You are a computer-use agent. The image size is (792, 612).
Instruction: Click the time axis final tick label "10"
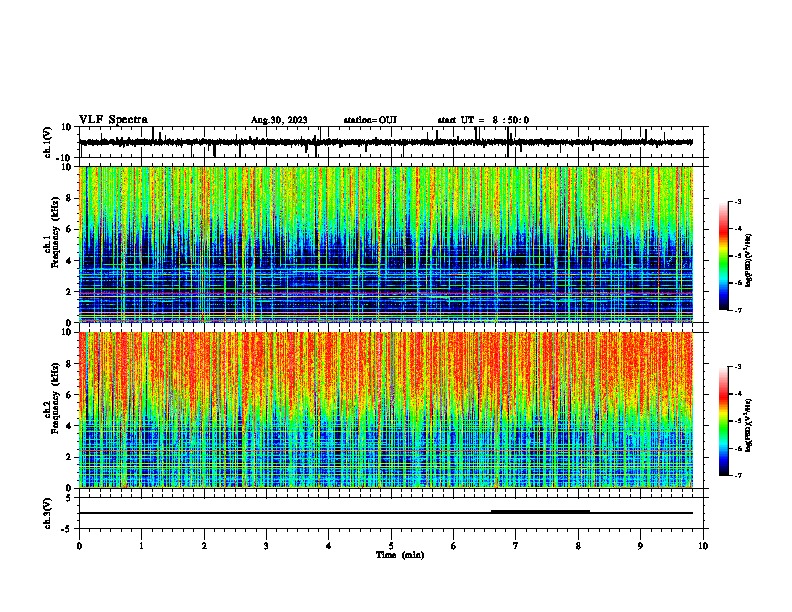pyautogui.click(x=703, y=546)
